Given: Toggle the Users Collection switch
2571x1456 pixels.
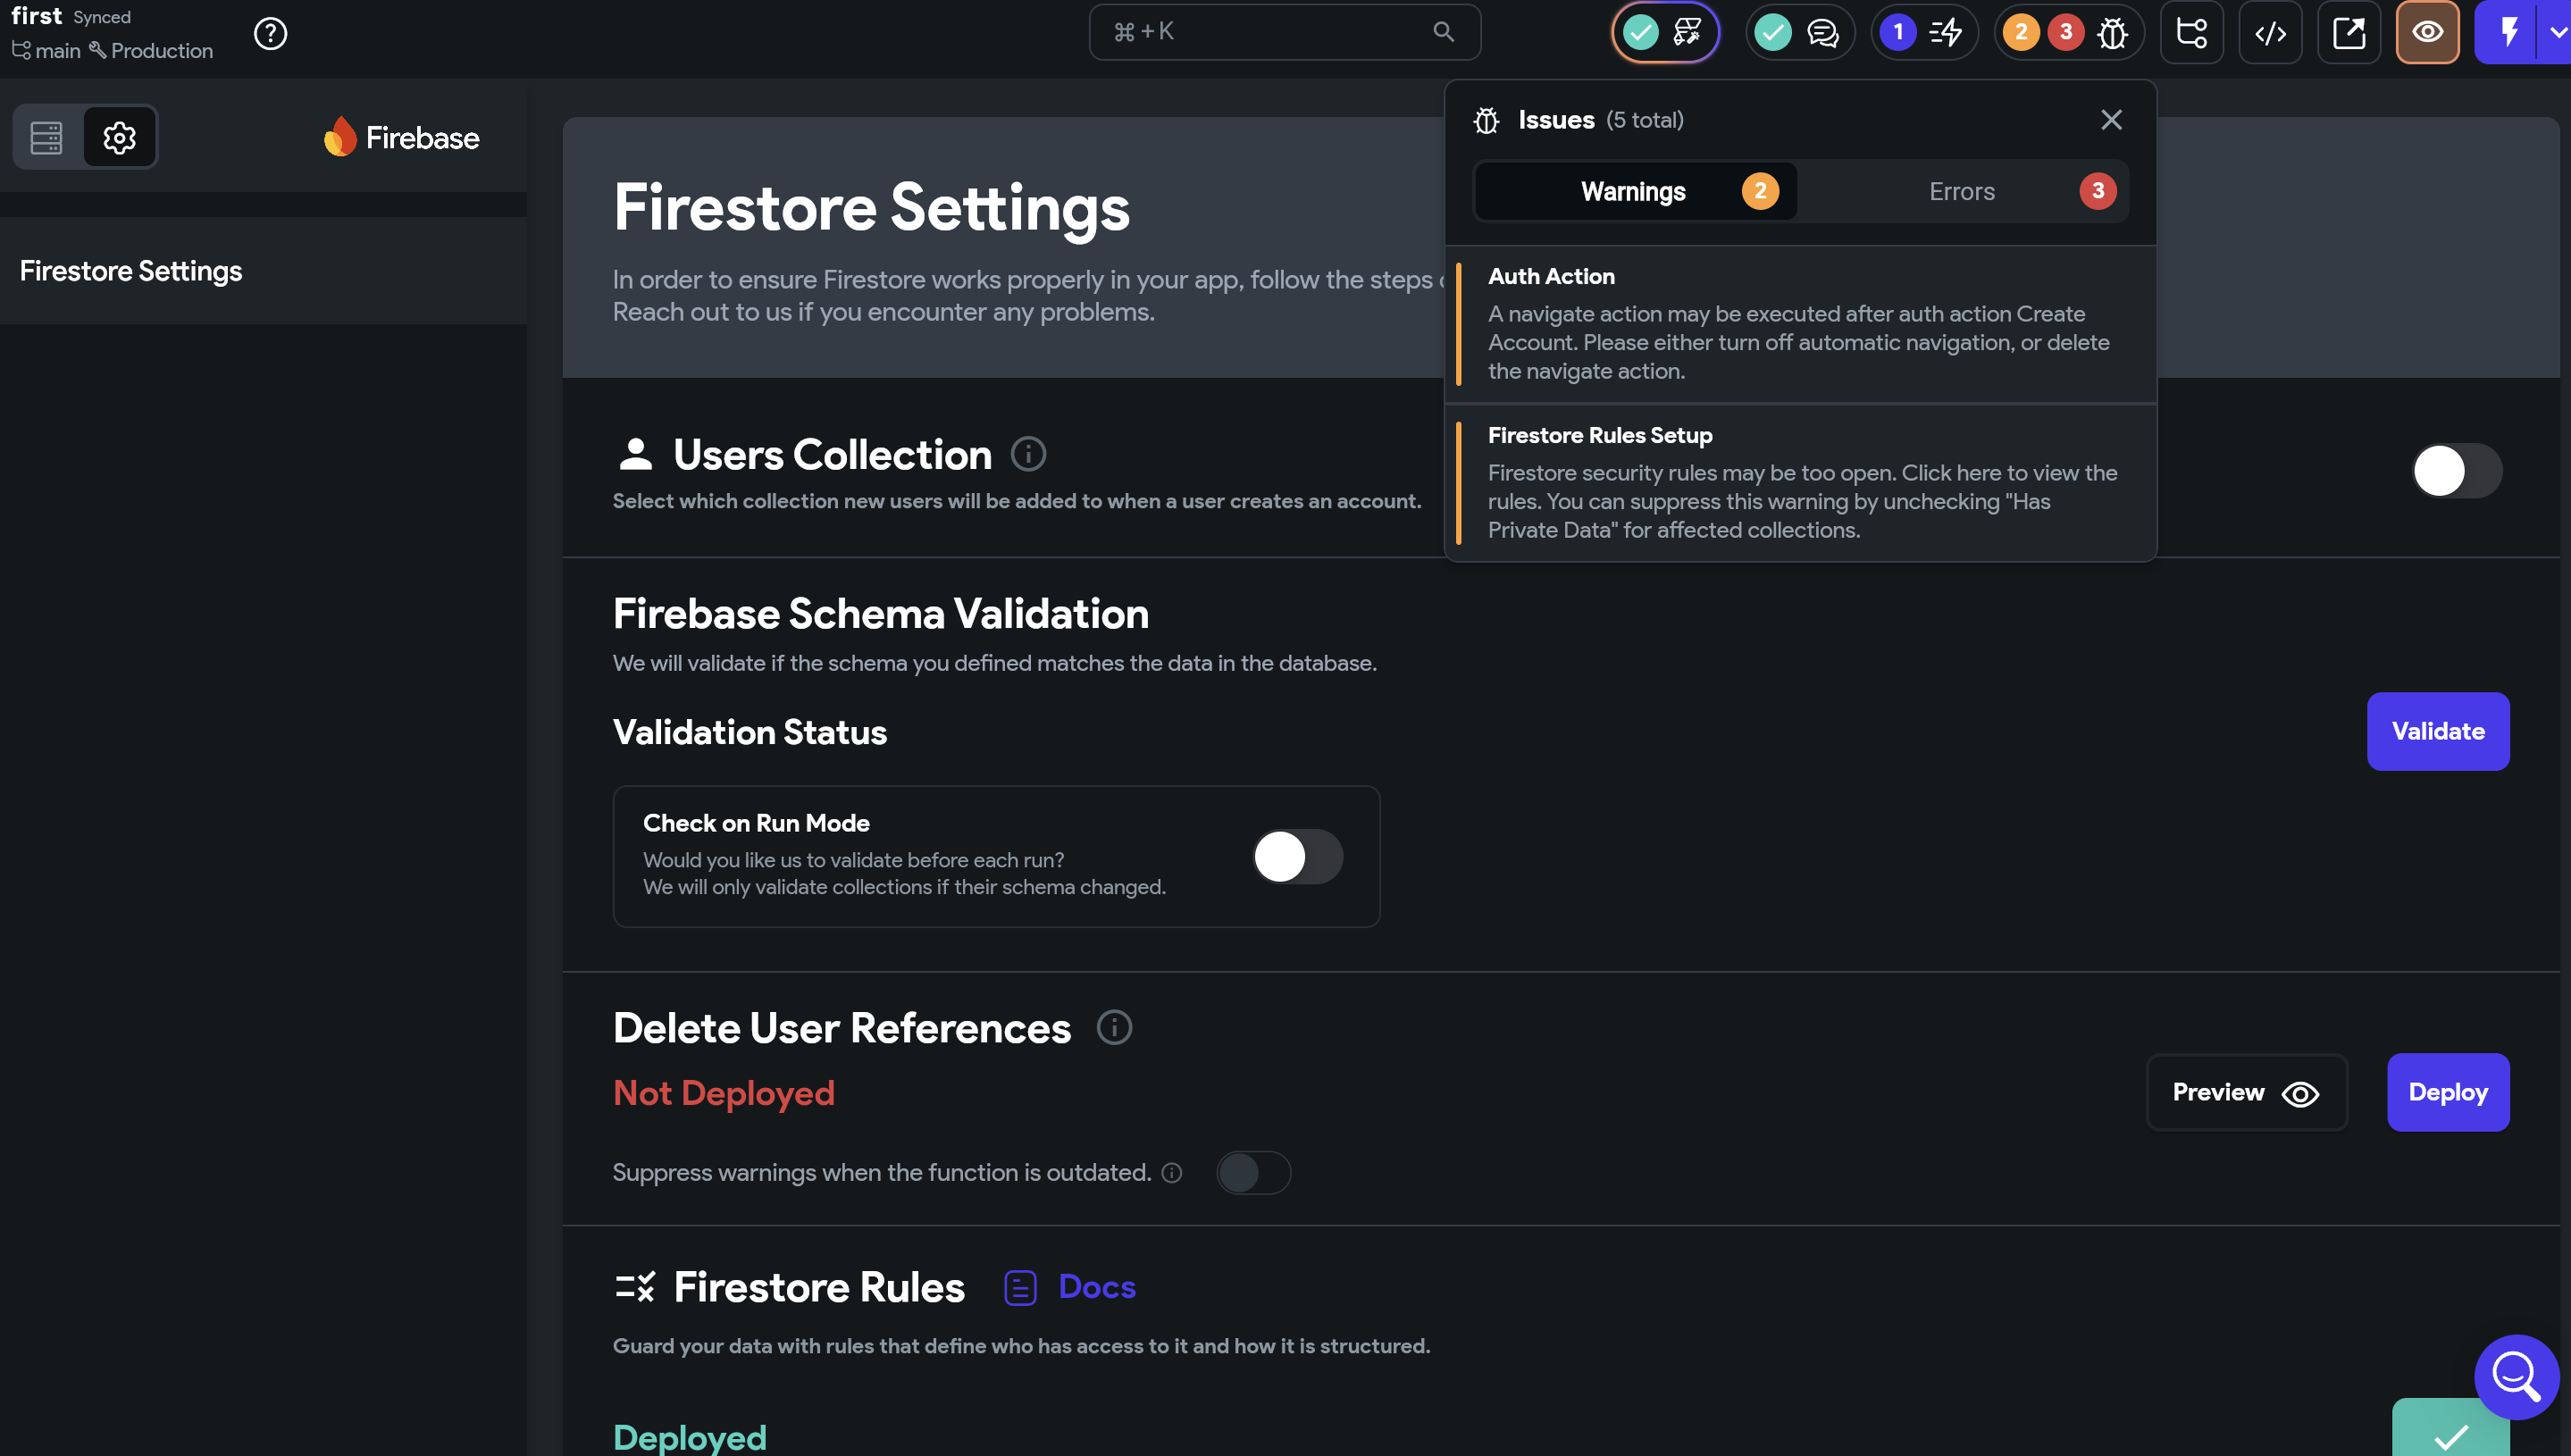Looking at the screenshot, I should tap(2457, 471).
